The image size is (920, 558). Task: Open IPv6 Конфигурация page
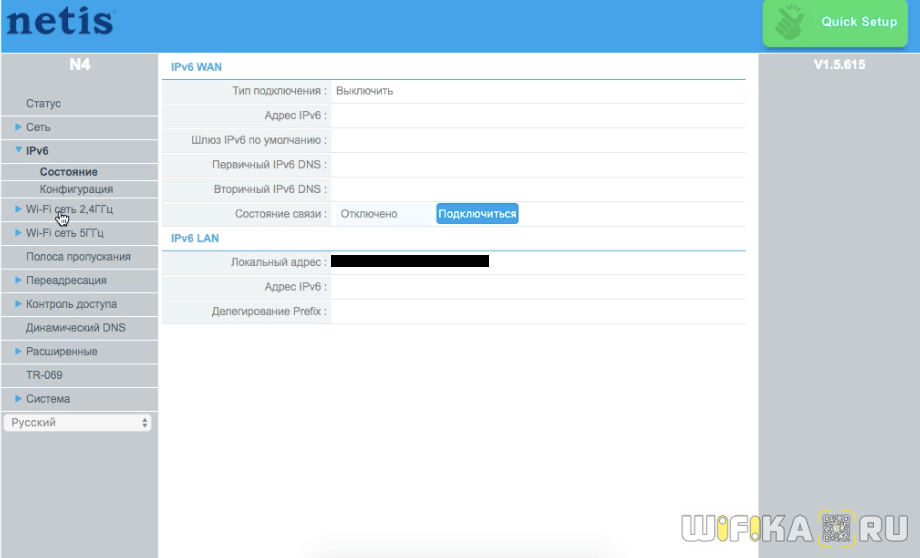tap(76, 189)
